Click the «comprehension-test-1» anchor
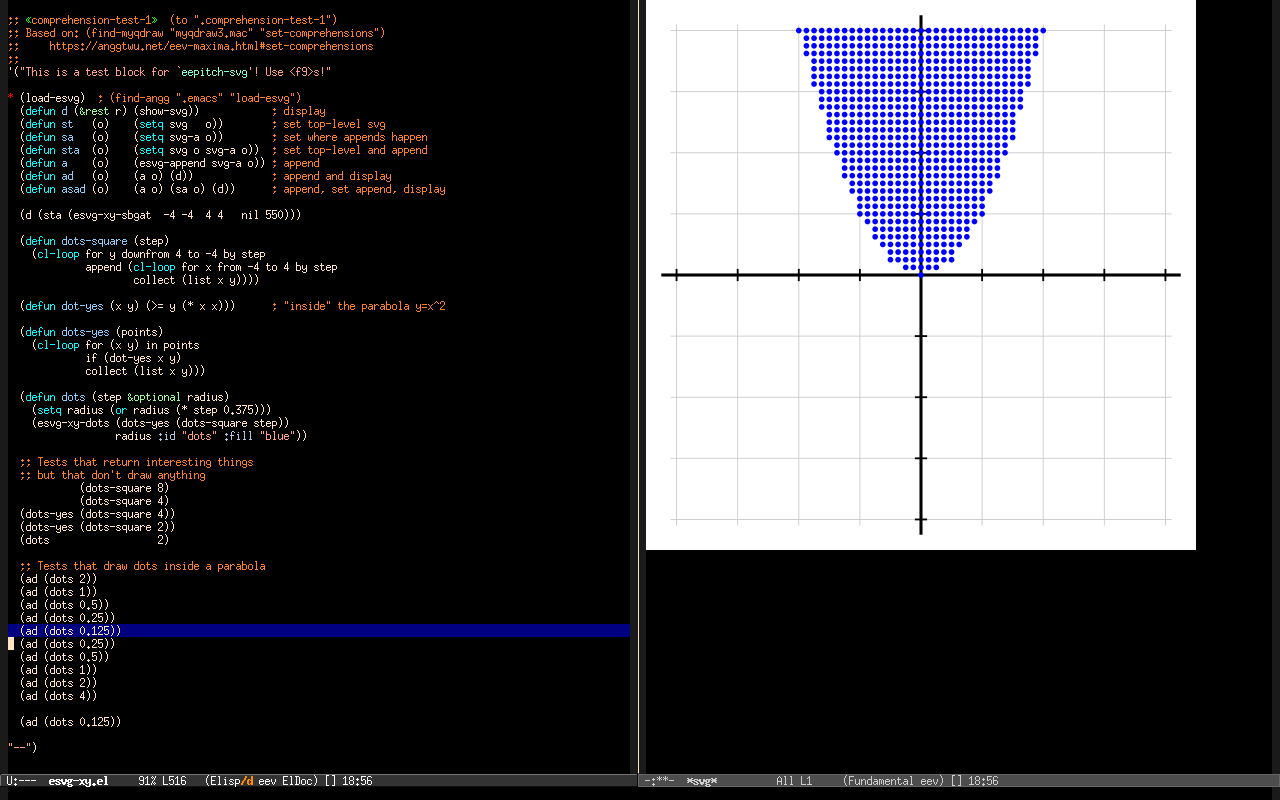Screen dimensions: 1280x800 pos(92,20)
